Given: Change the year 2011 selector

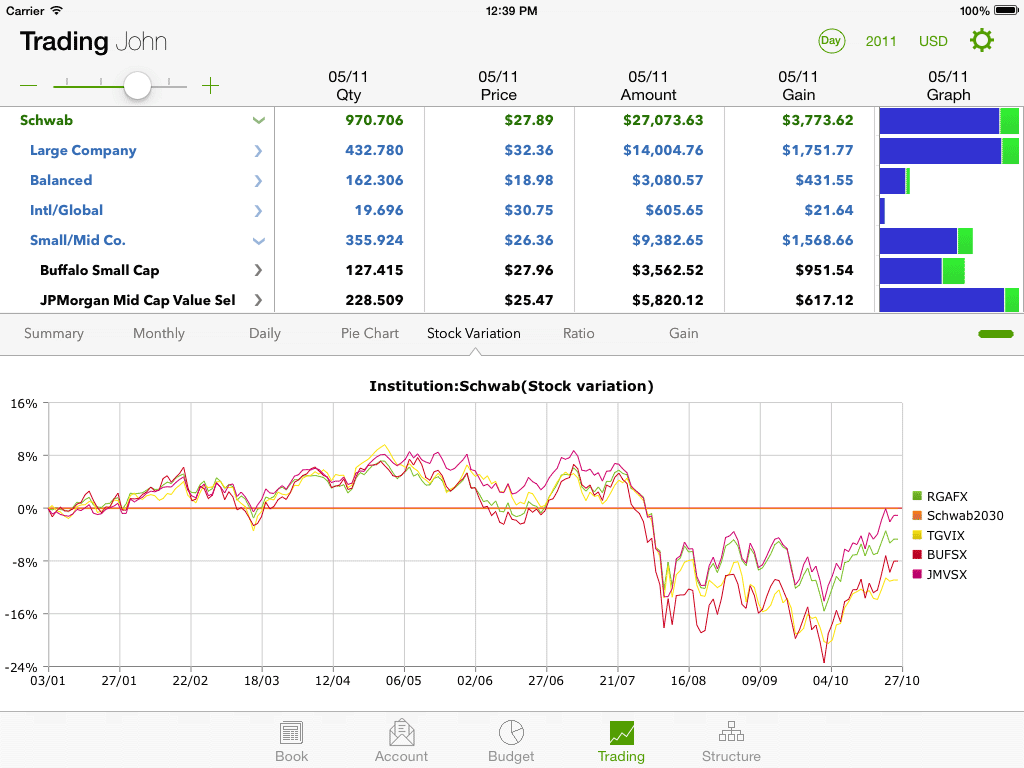Looking at the screenshot, I should pos(881,41).
